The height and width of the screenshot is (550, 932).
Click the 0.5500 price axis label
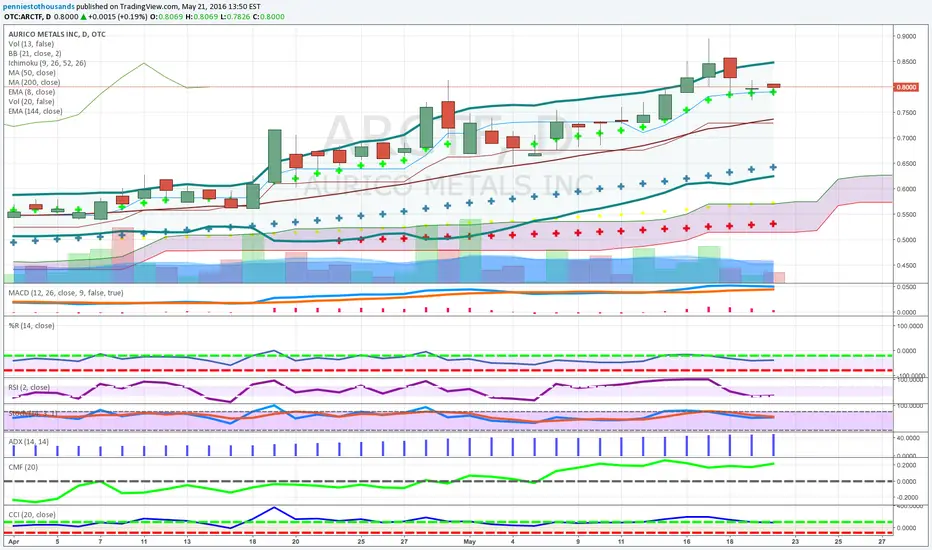[906, 215]
